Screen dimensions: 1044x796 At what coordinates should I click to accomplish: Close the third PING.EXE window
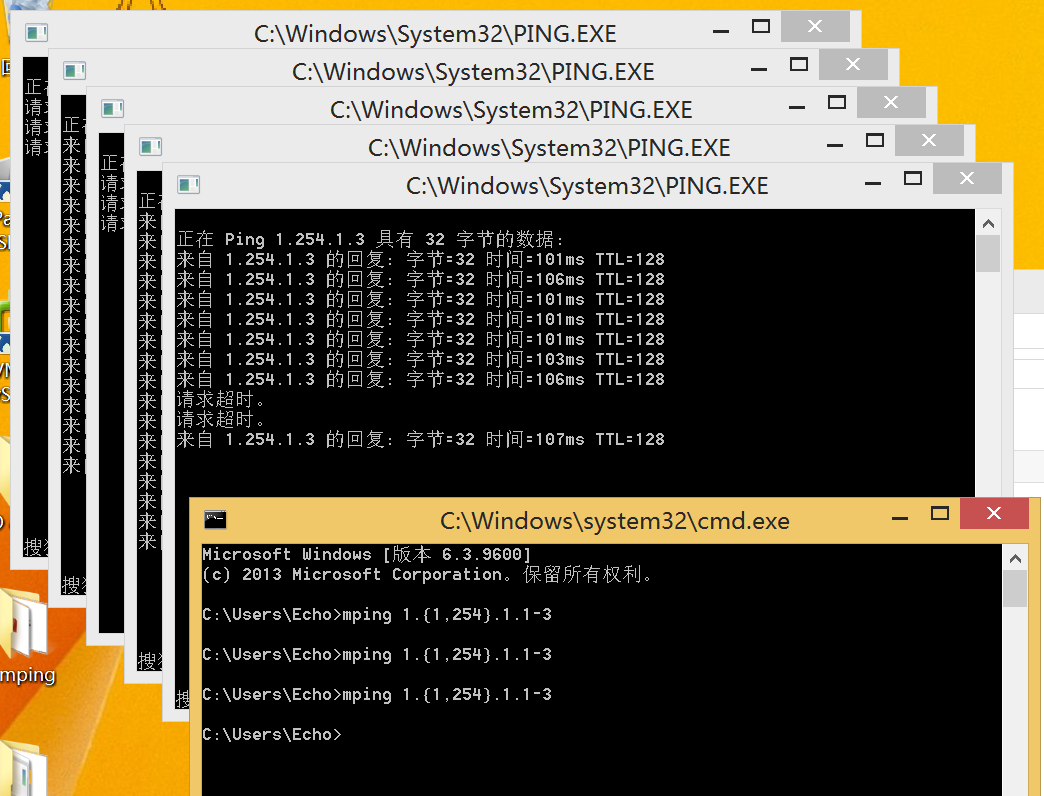891,102
